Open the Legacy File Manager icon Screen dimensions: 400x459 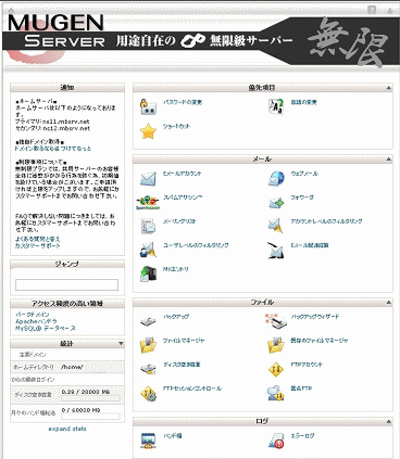(276, 345)
